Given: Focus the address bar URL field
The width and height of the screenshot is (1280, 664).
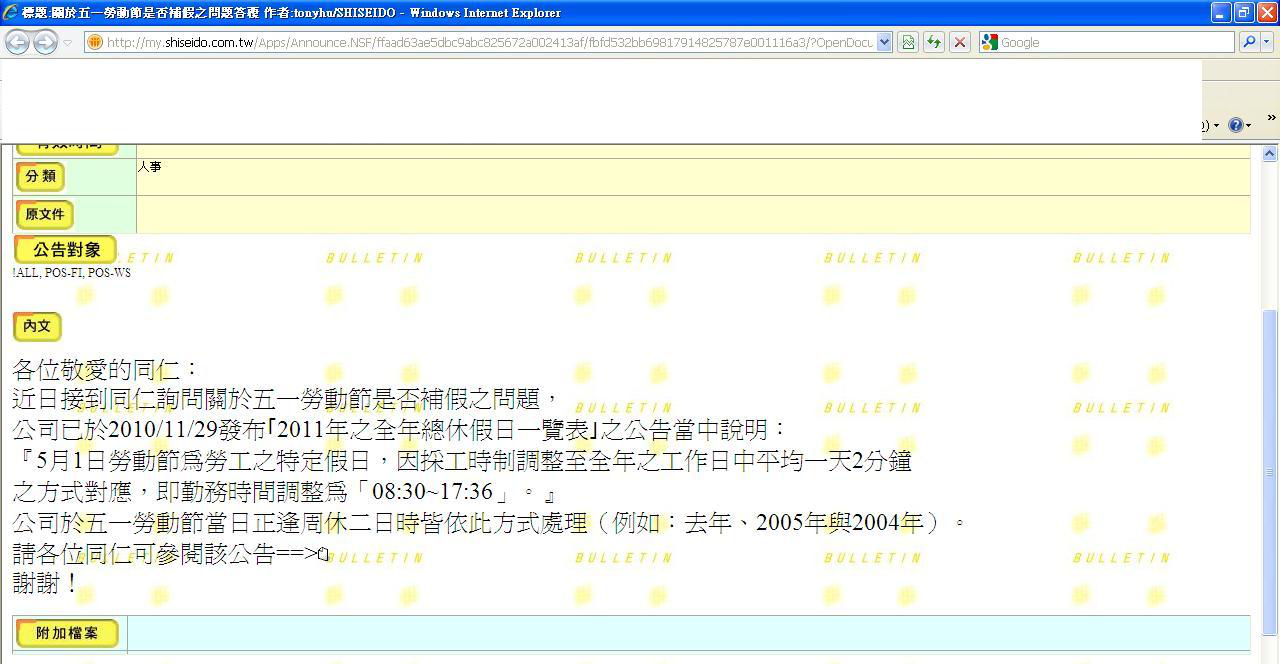Looking at the screenshot, I should click(x=490, y=42).
